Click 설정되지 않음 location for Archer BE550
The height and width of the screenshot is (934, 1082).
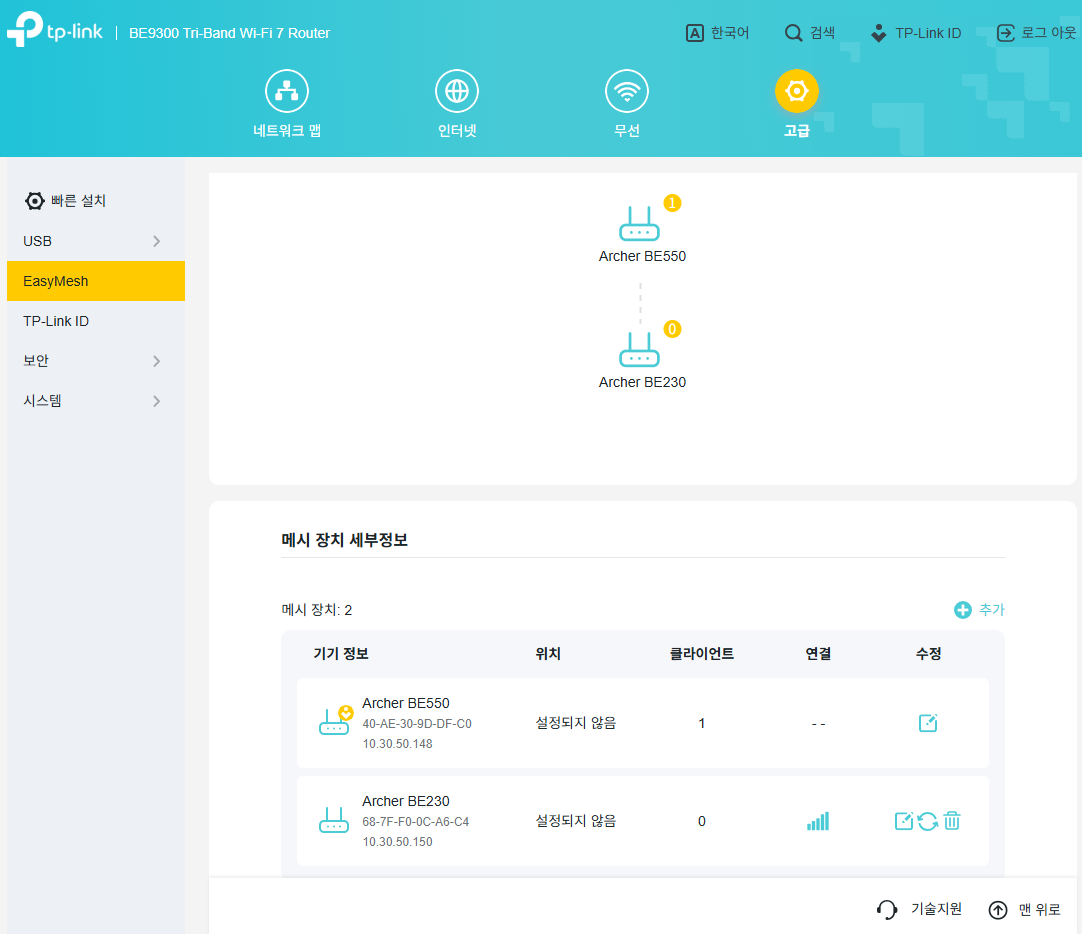[x=576, y=723]
